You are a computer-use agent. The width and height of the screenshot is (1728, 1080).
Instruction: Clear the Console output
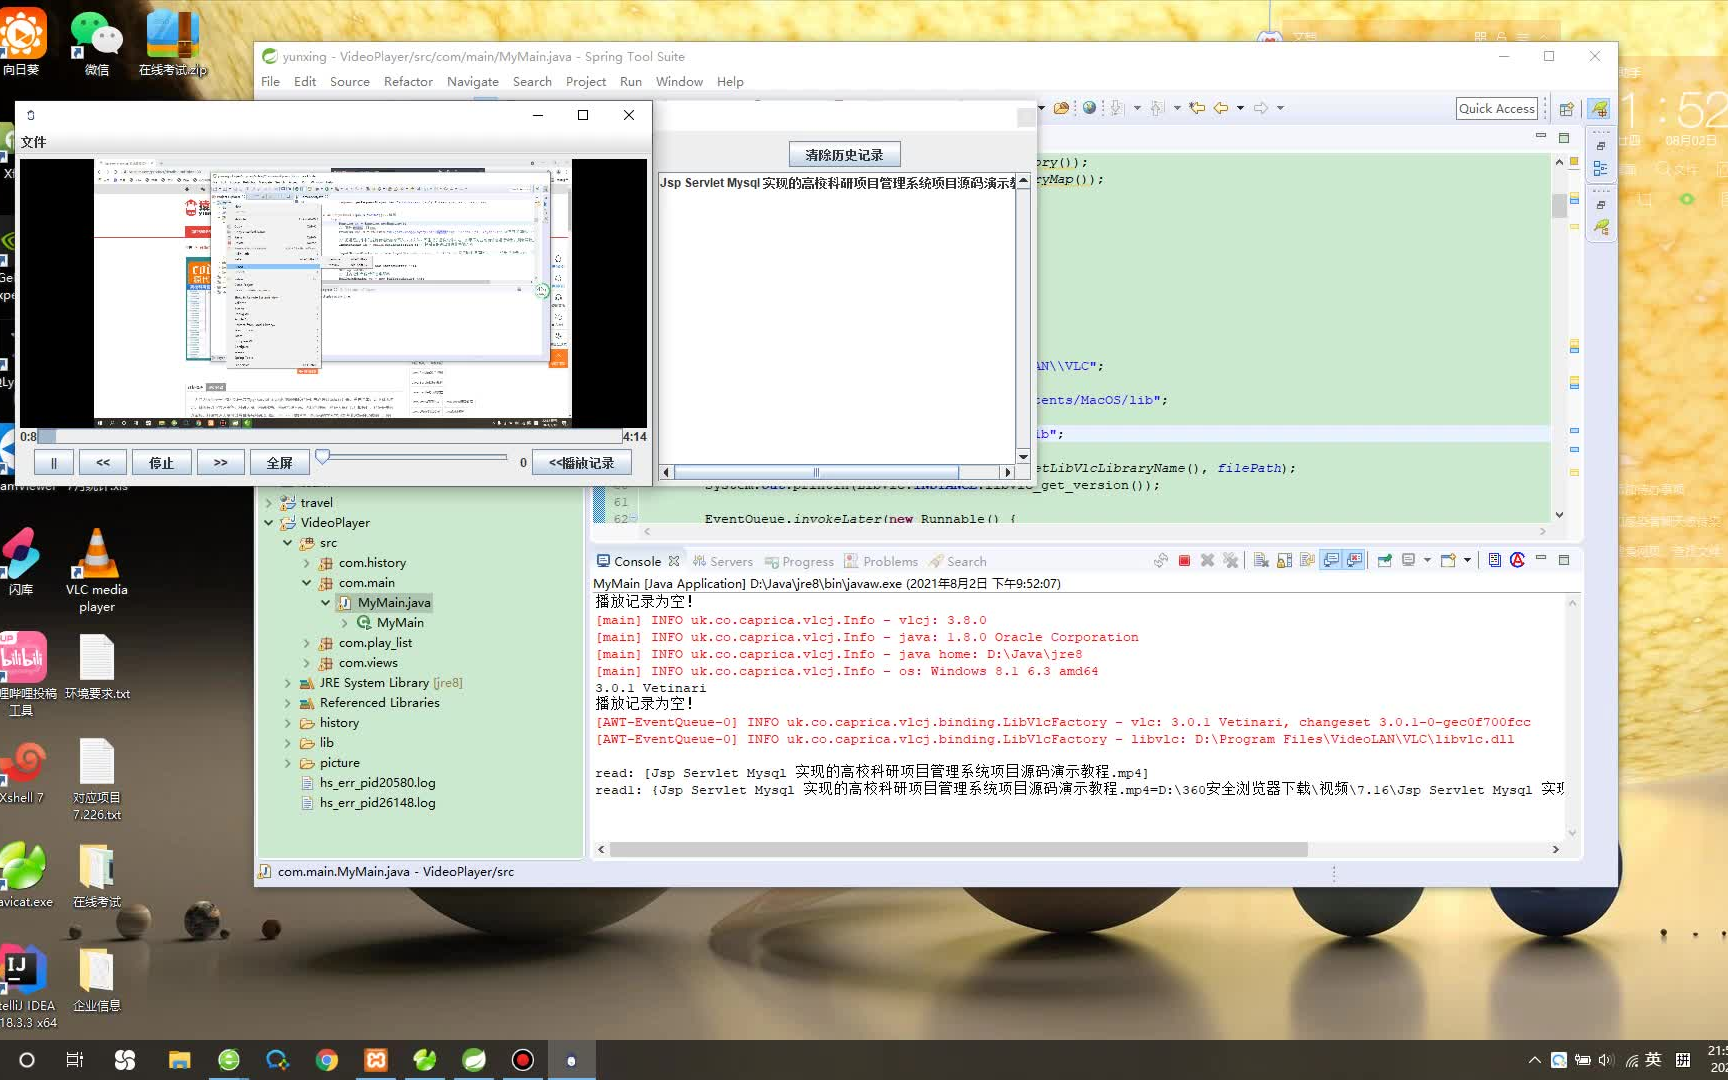tap(1261, 561)
